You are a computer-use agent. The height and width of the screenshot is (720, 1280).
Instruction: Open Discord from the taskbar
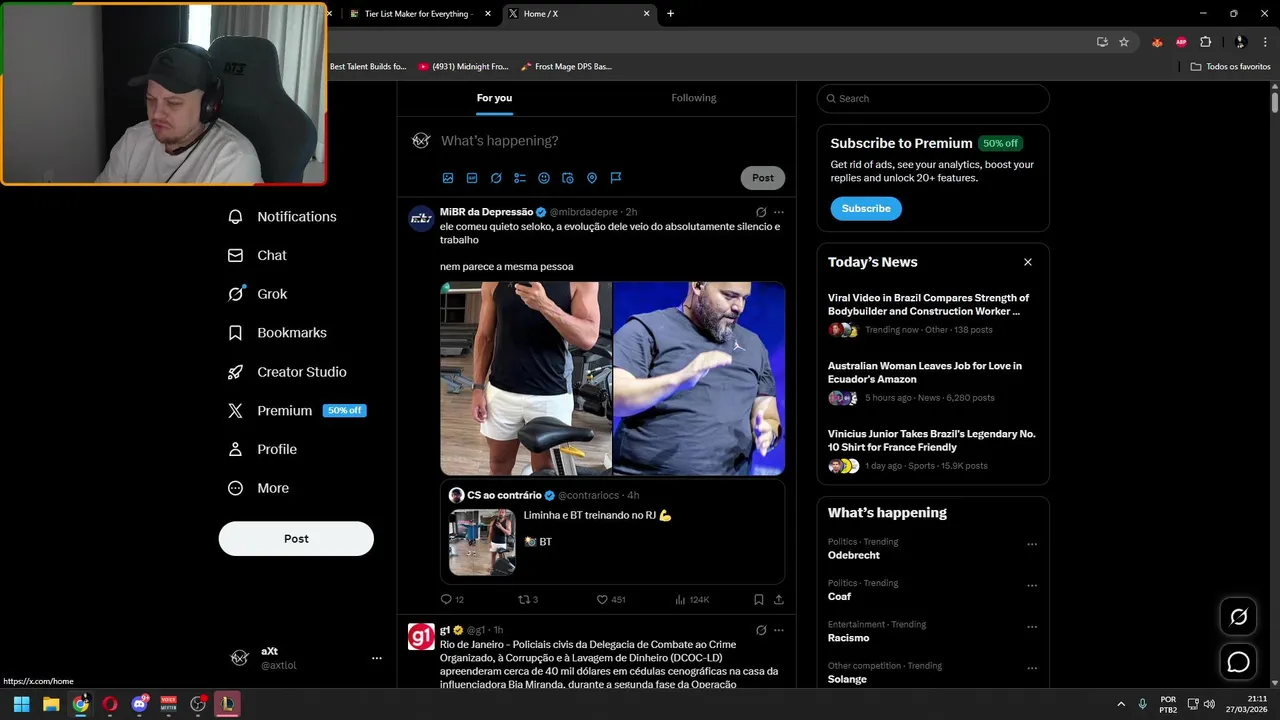click(x=139, y=703)
